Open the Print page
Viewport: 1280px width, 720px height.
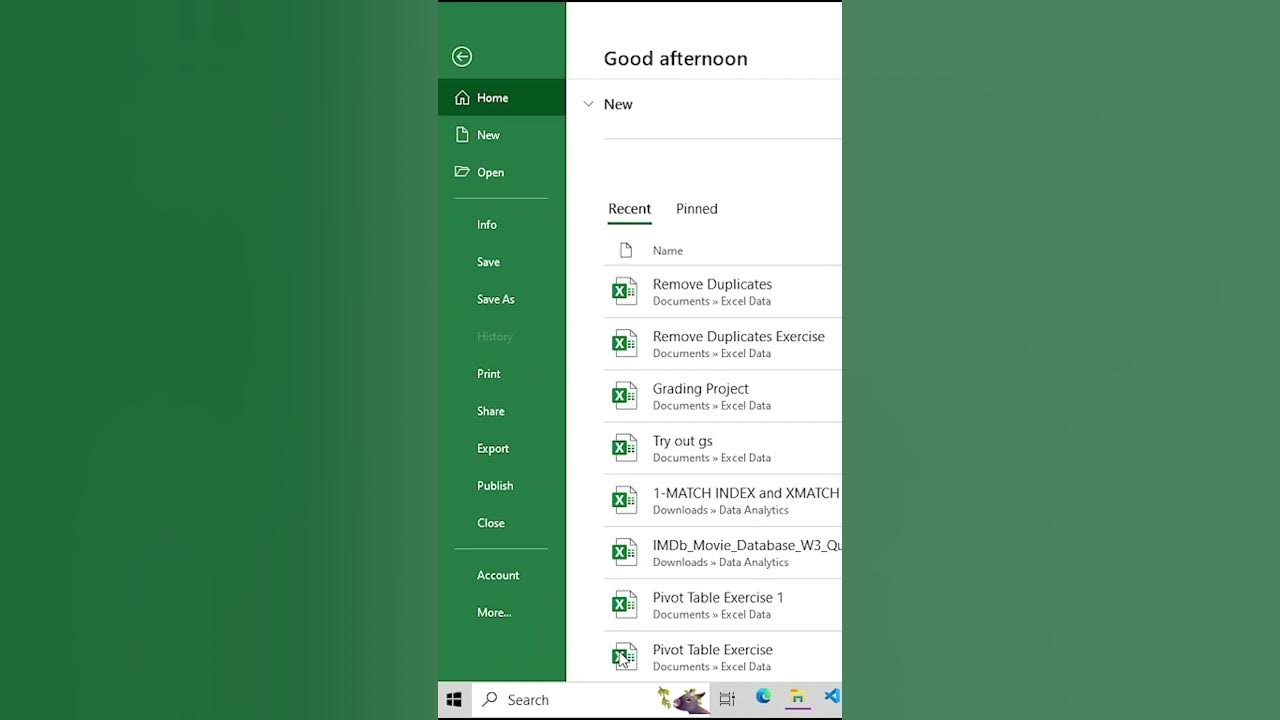click(489, 374)
